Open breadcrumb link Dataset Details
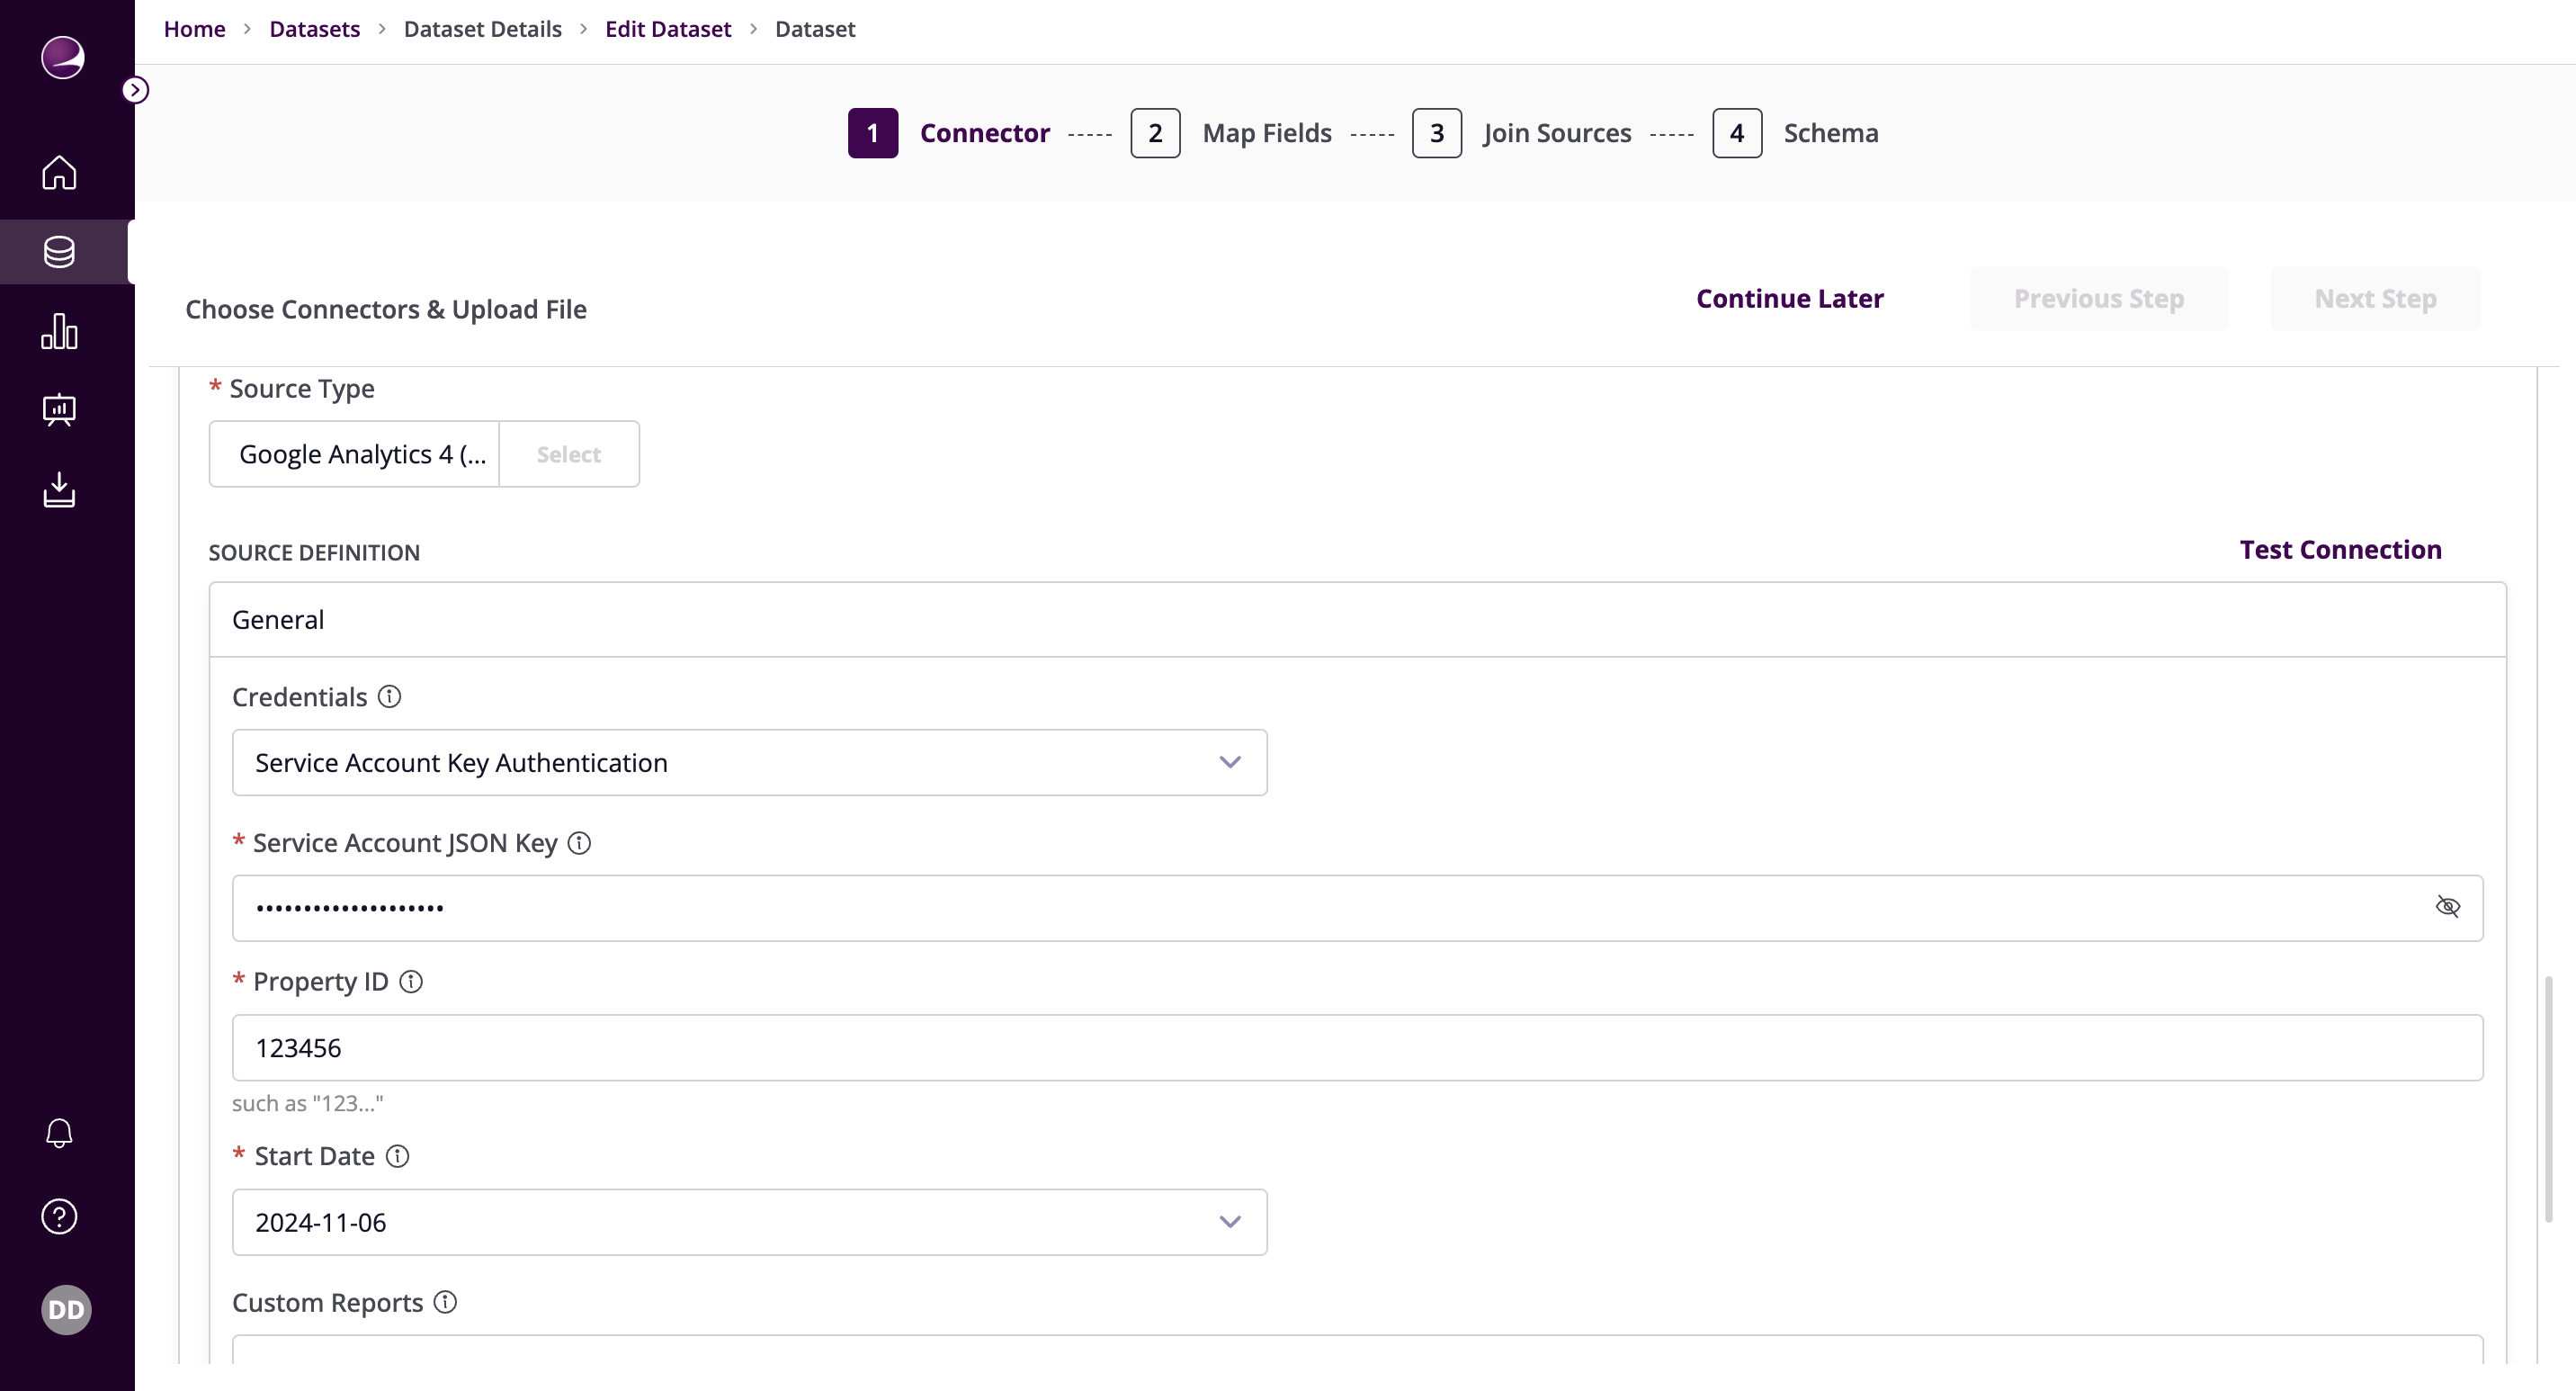This screenshot has height=1391, width=2576. [x=483, y=29]
